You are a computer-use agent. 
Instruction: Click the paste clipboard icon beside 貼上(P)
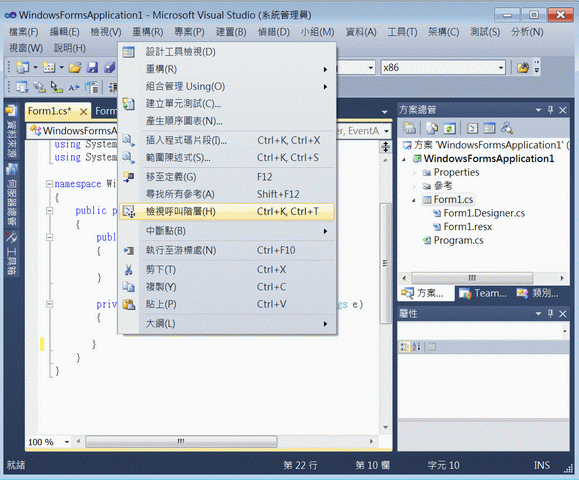pos(129,304)
